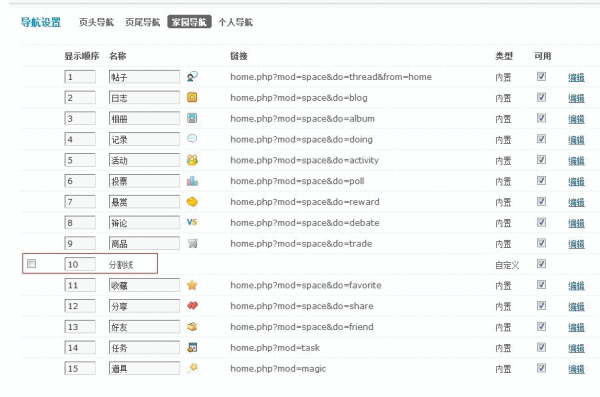Click the link text home.php?mod=space&do=blog
Image resolution: width=600 pixels, height=397 pixels.
tap(298, 98)
